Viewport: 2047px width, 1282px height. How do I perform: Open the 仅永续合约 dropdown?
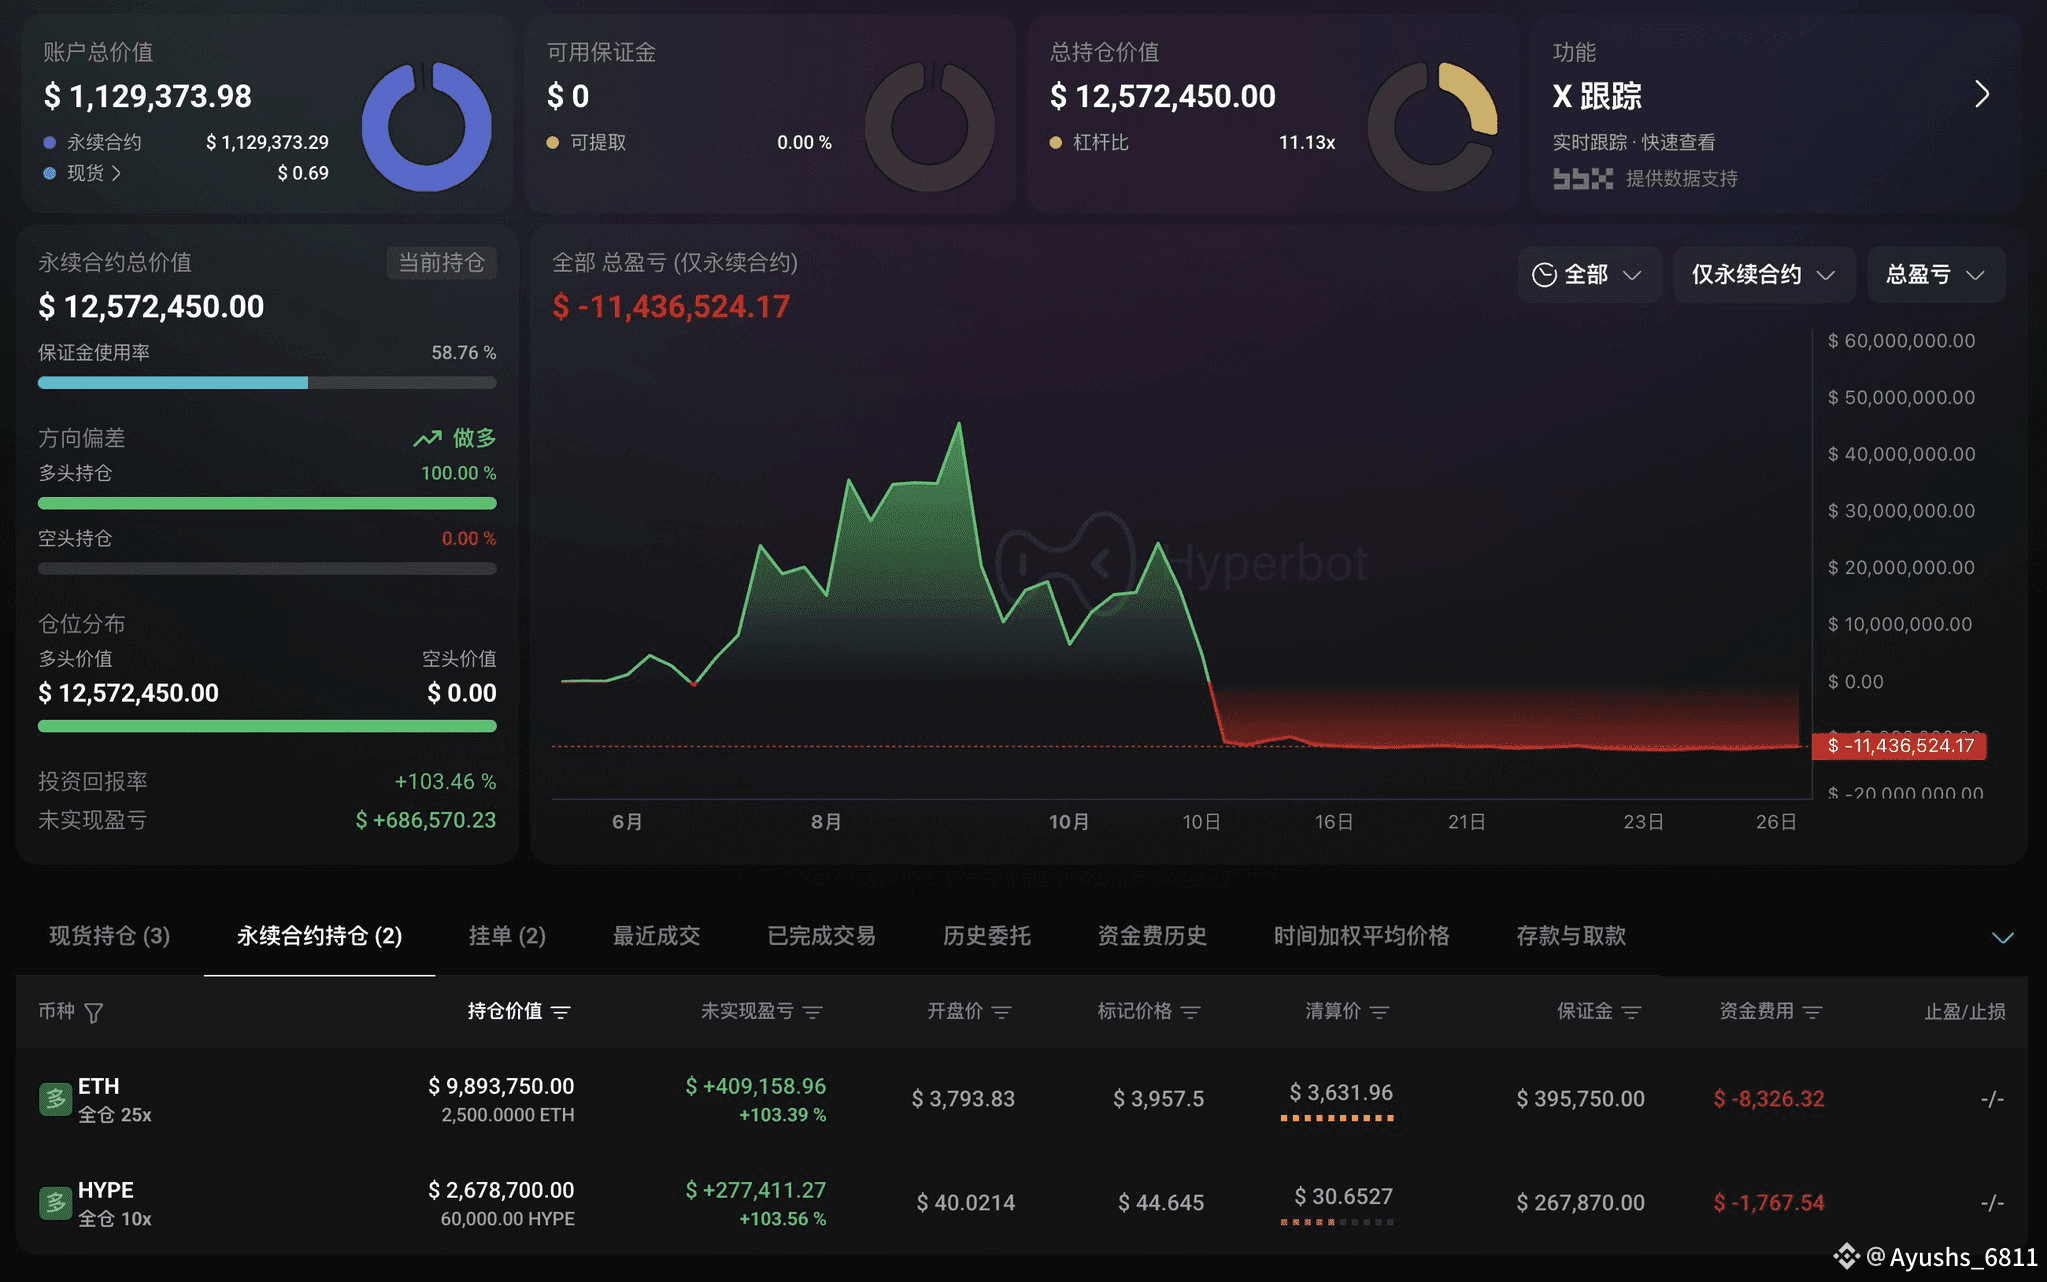(x=1763, y=275)
